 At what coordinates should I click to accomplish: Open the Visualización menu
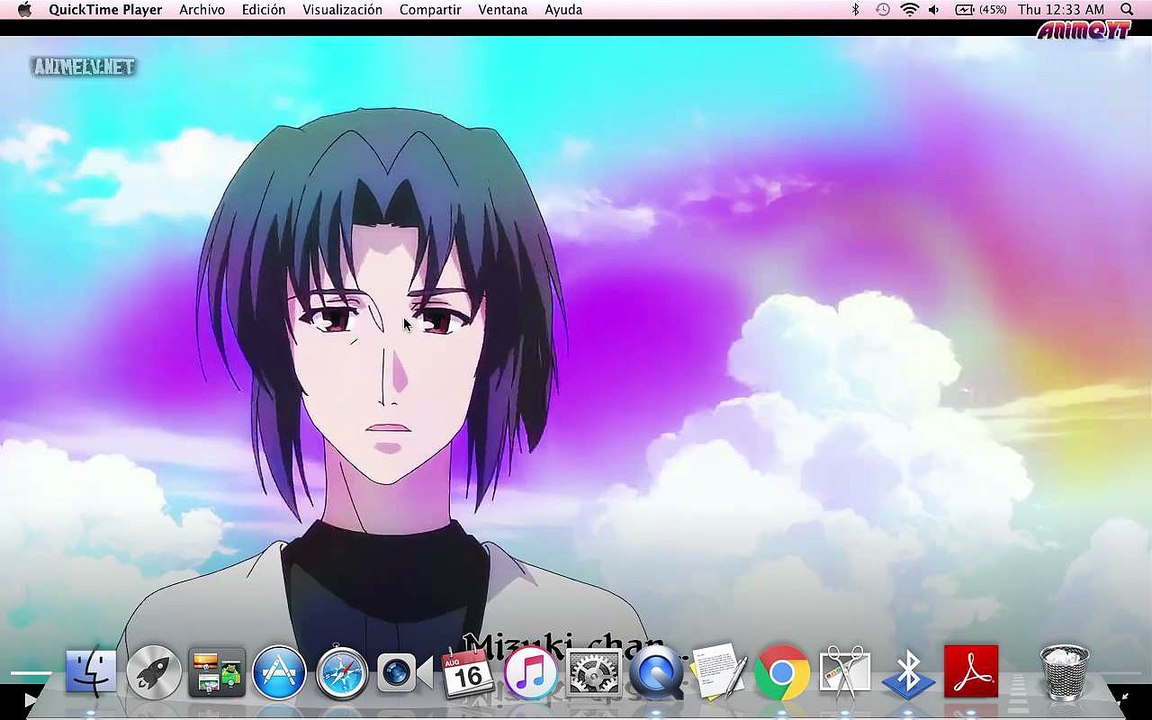342,10
